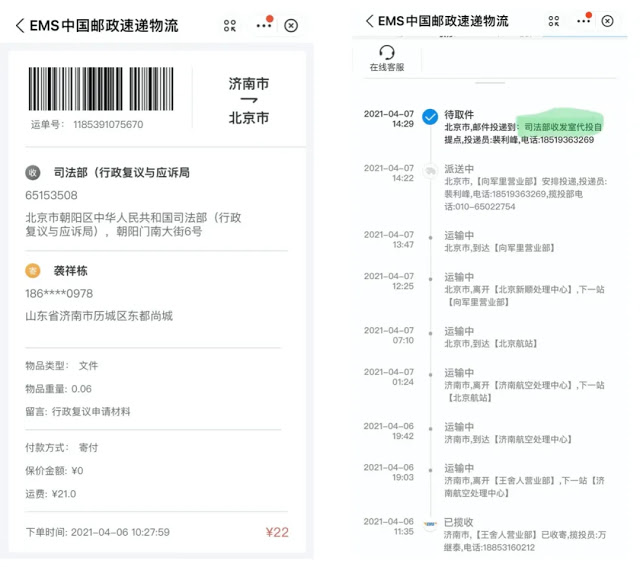Open three-dot more menu on right screen

point(583,21)
